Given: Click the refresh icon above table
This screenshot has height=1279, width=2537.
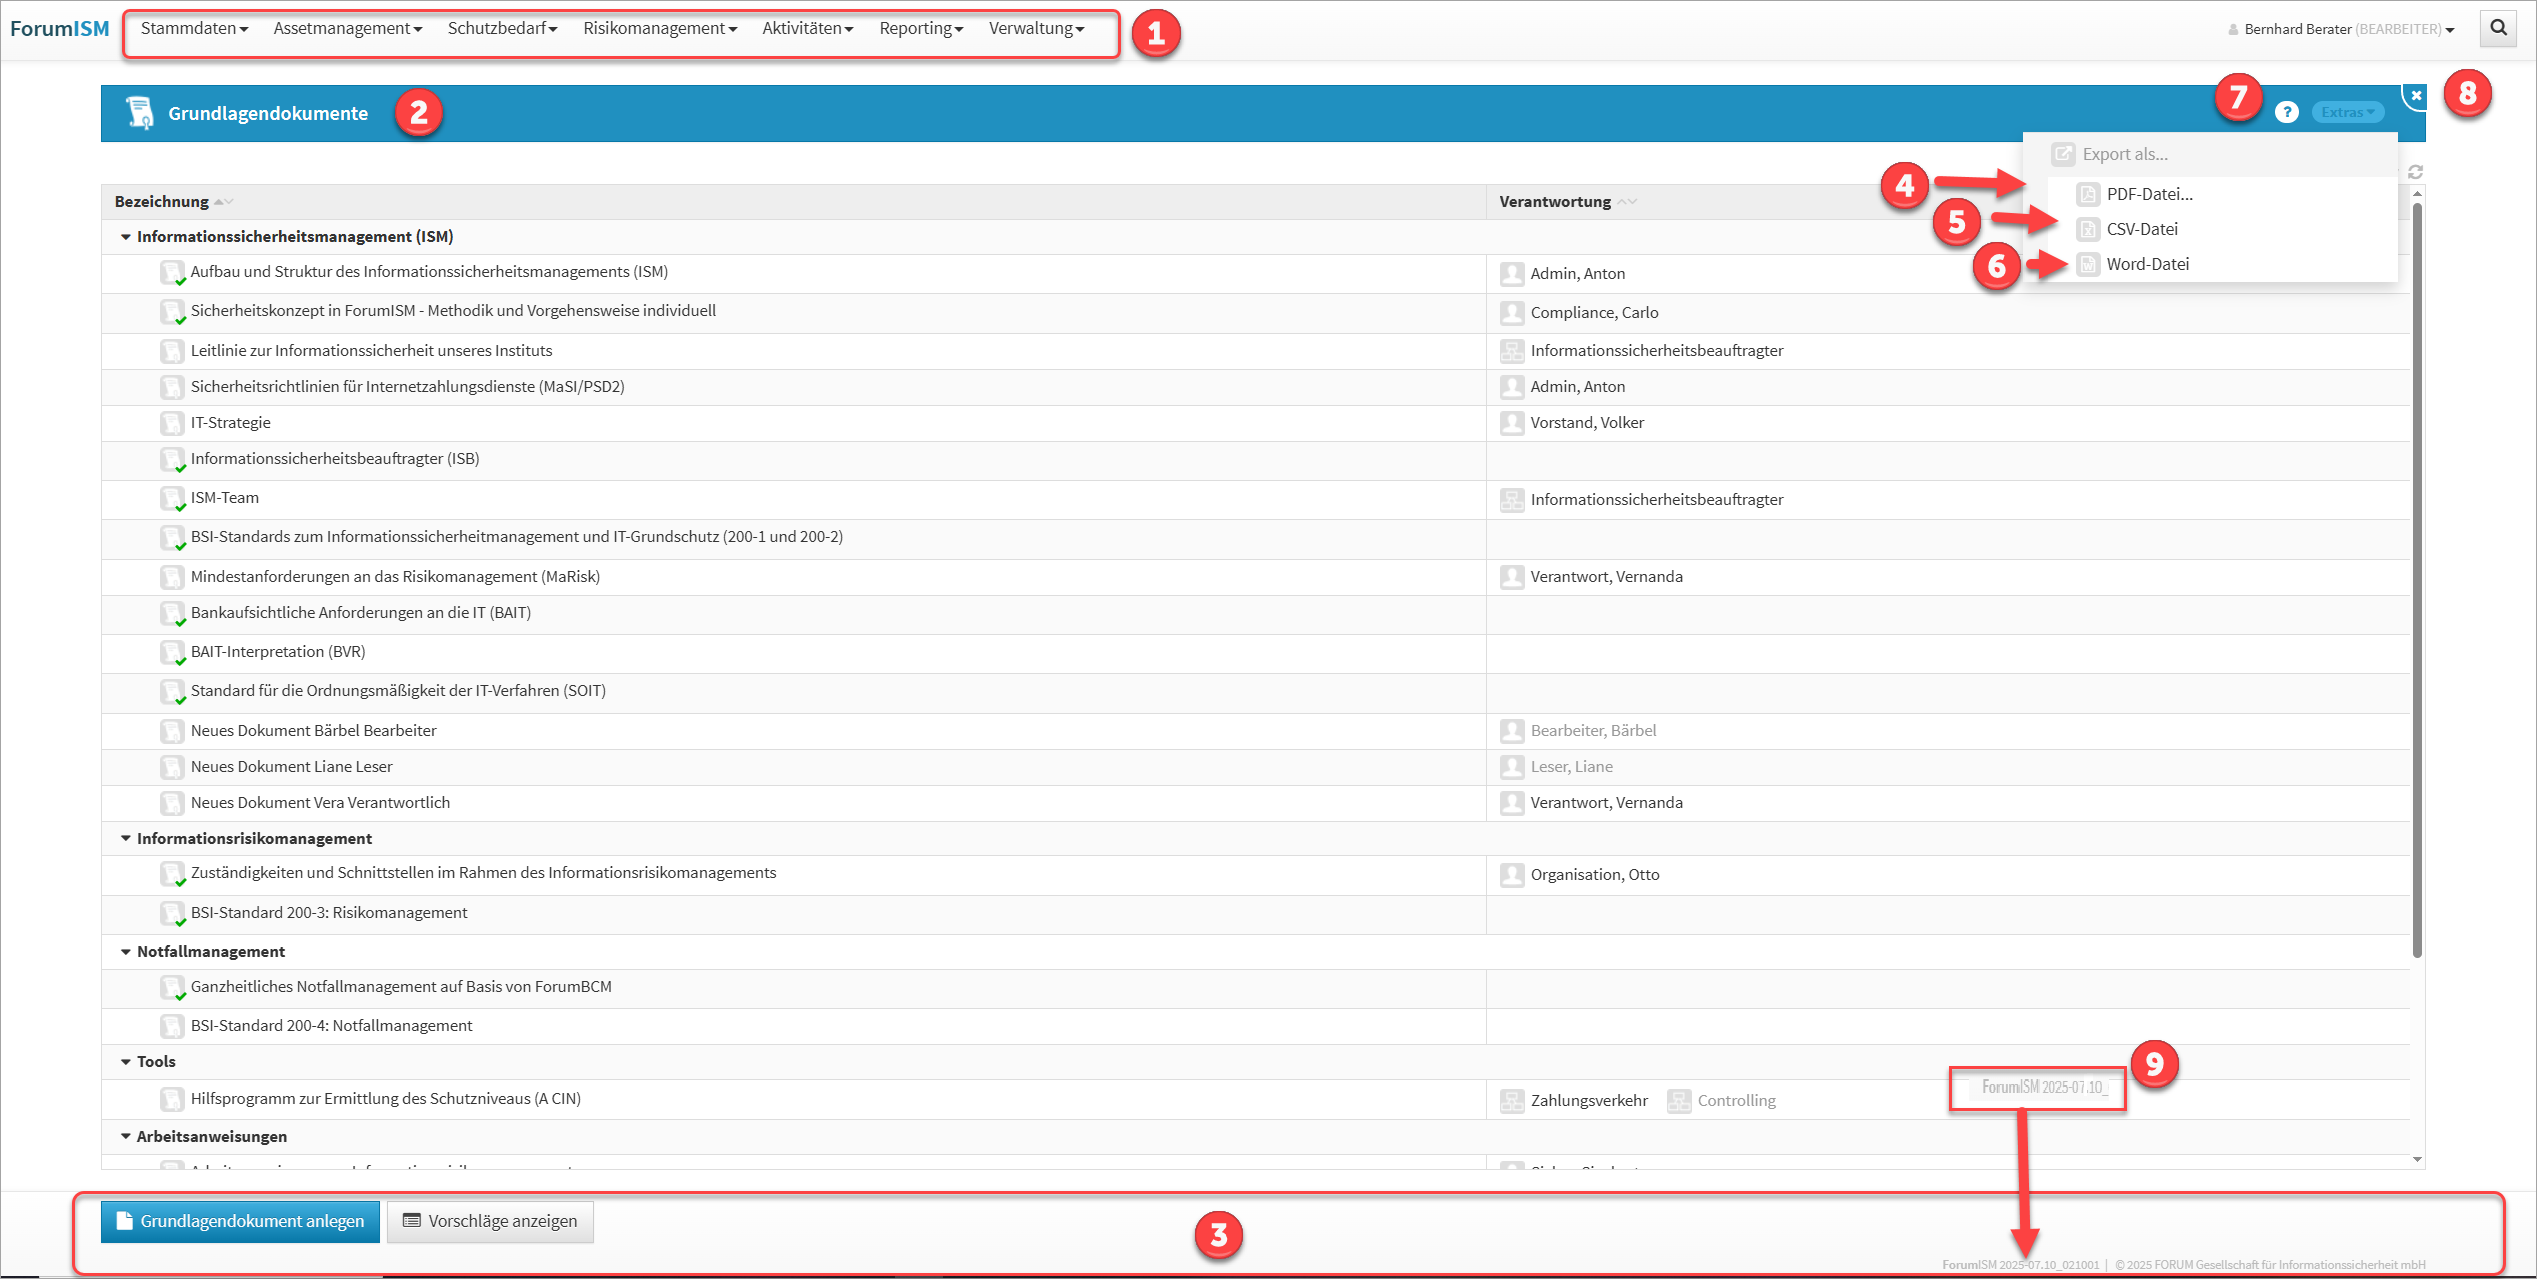Looking at the screenshot, I should coord(2415,172).
